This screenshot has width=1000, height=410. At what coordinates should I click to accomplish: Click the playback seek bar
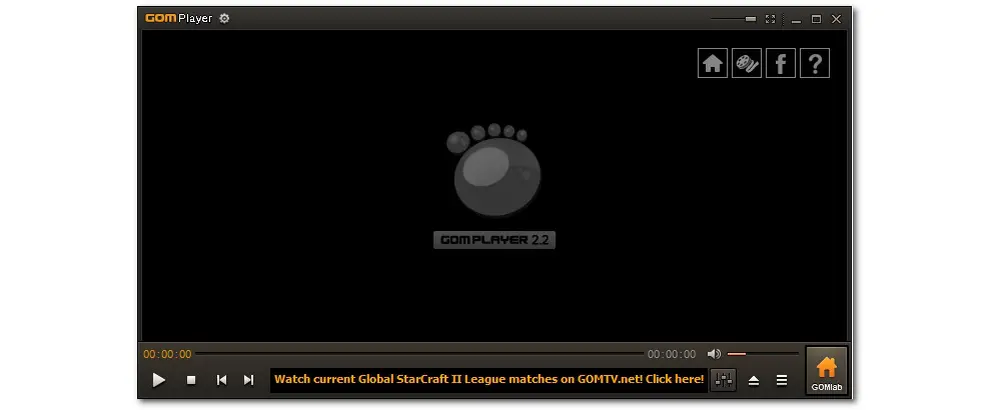pyautogui.click(x=420, y=354)
